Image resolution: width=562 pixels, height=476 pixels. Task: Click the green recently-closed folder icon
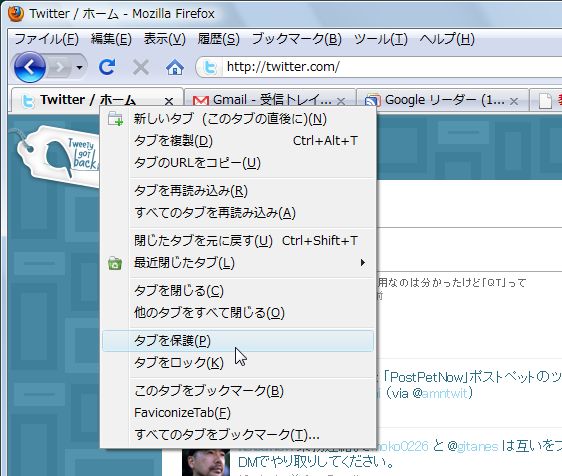point(115,263)
